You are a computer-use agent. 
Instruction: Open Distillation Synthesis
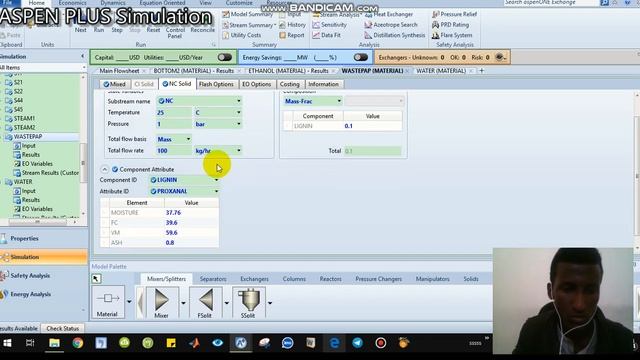[395, 35]
